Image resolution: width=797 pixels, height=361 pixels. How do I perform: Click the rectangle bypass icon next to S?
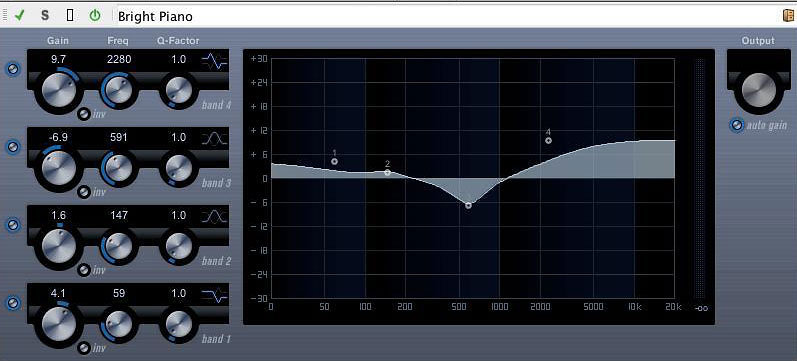pyautogui.click(x=70, y=15)
